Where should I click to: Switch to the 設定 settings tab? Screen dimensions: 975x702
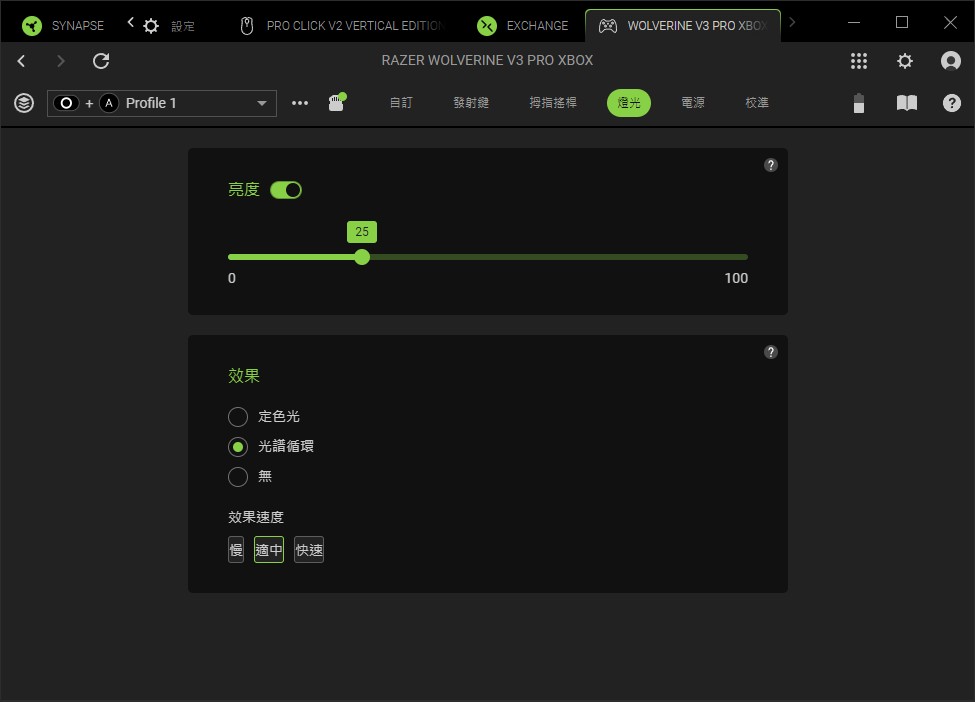tap(169, 25)
